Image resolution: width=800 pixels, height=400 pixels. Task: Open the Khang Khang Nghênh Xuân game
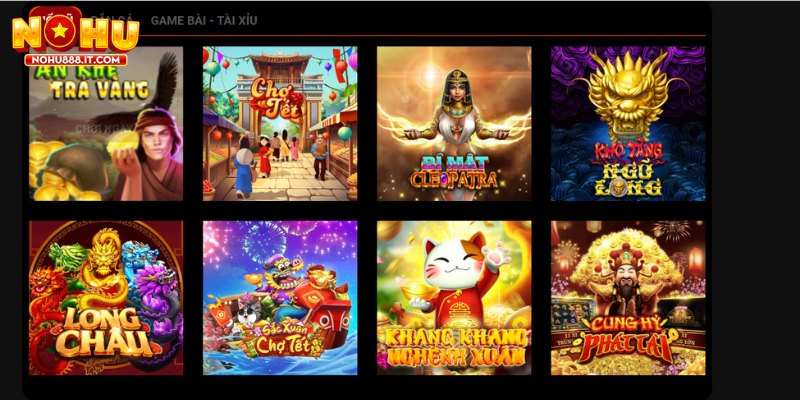pyautogui.click(x=454, y=298)
